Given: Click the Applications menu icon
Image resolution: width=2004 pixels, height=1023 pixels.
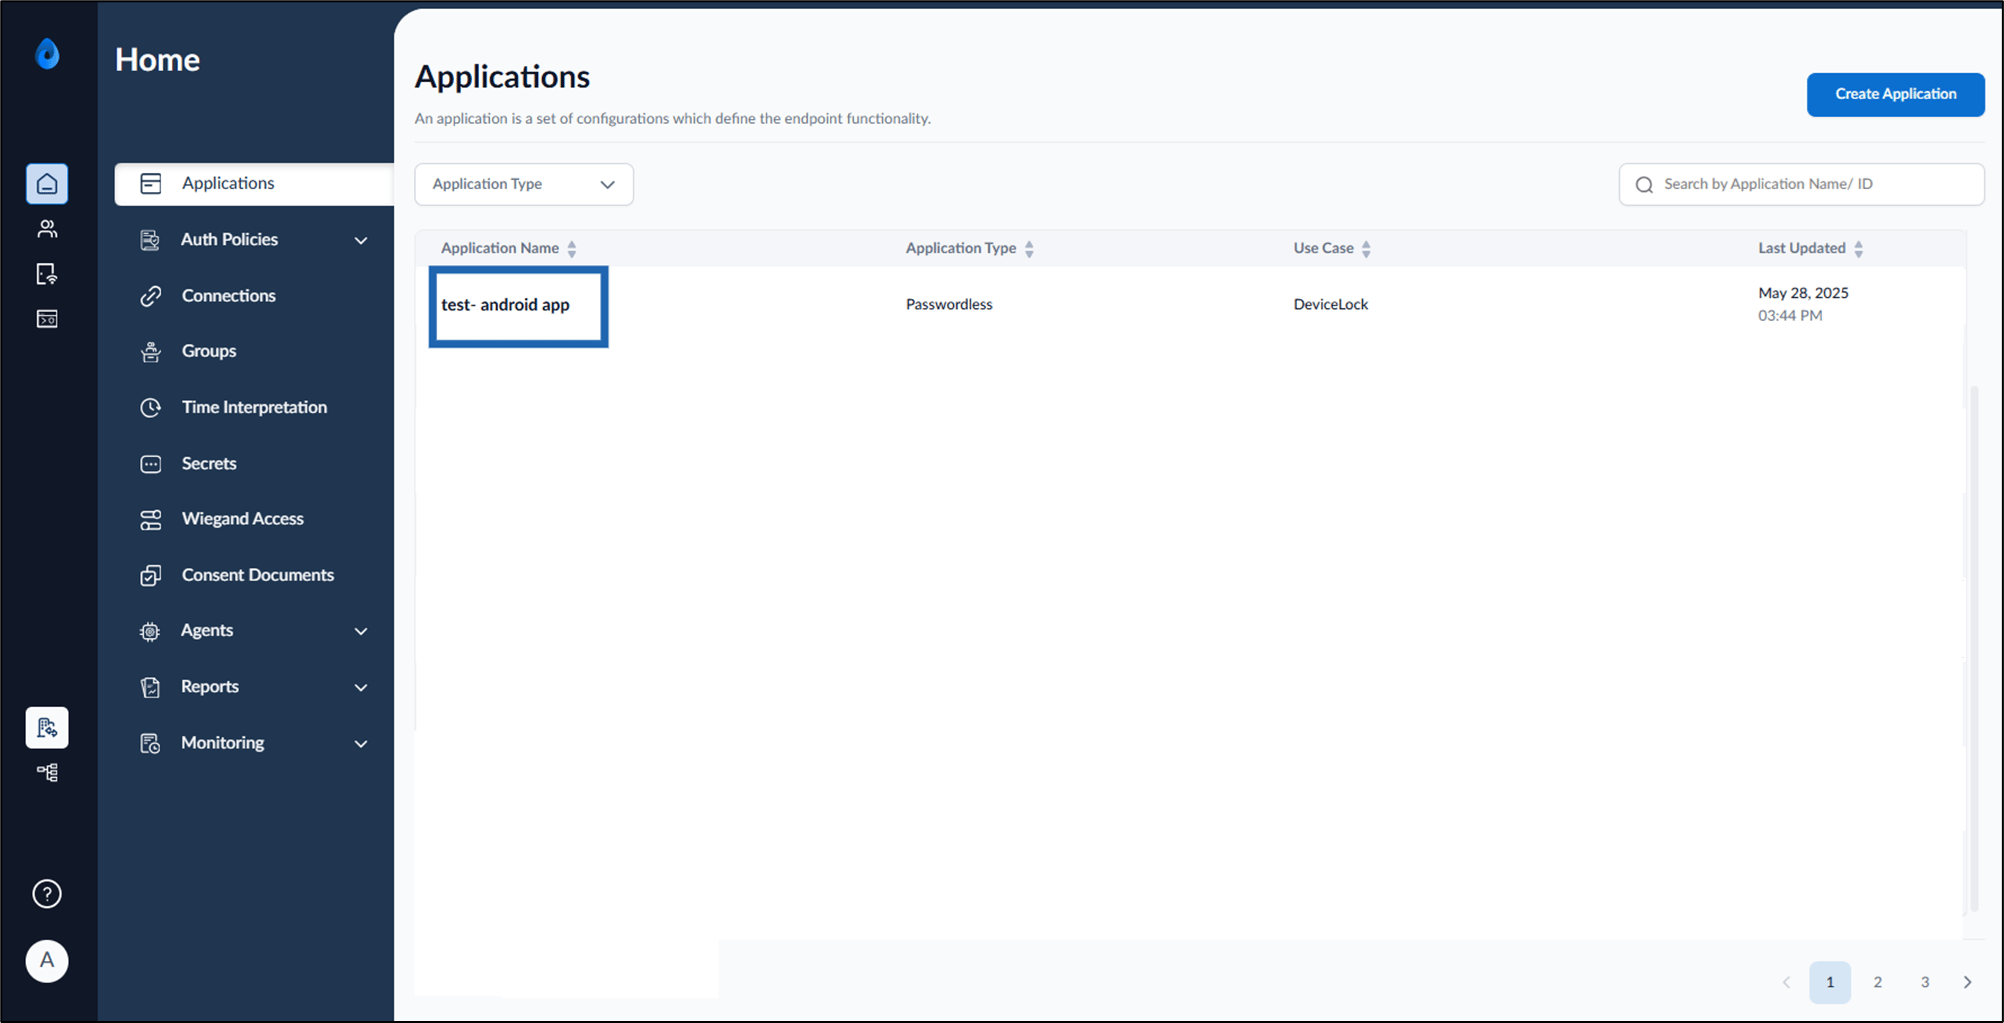Looking at the screenshot, I should [x=151, y=183].
